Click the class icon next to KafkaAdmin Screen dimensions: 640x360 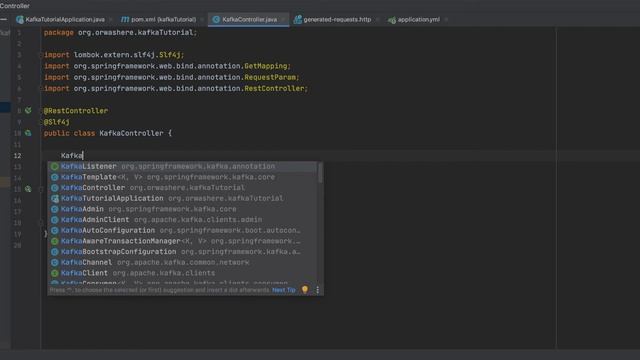[55, 209]
